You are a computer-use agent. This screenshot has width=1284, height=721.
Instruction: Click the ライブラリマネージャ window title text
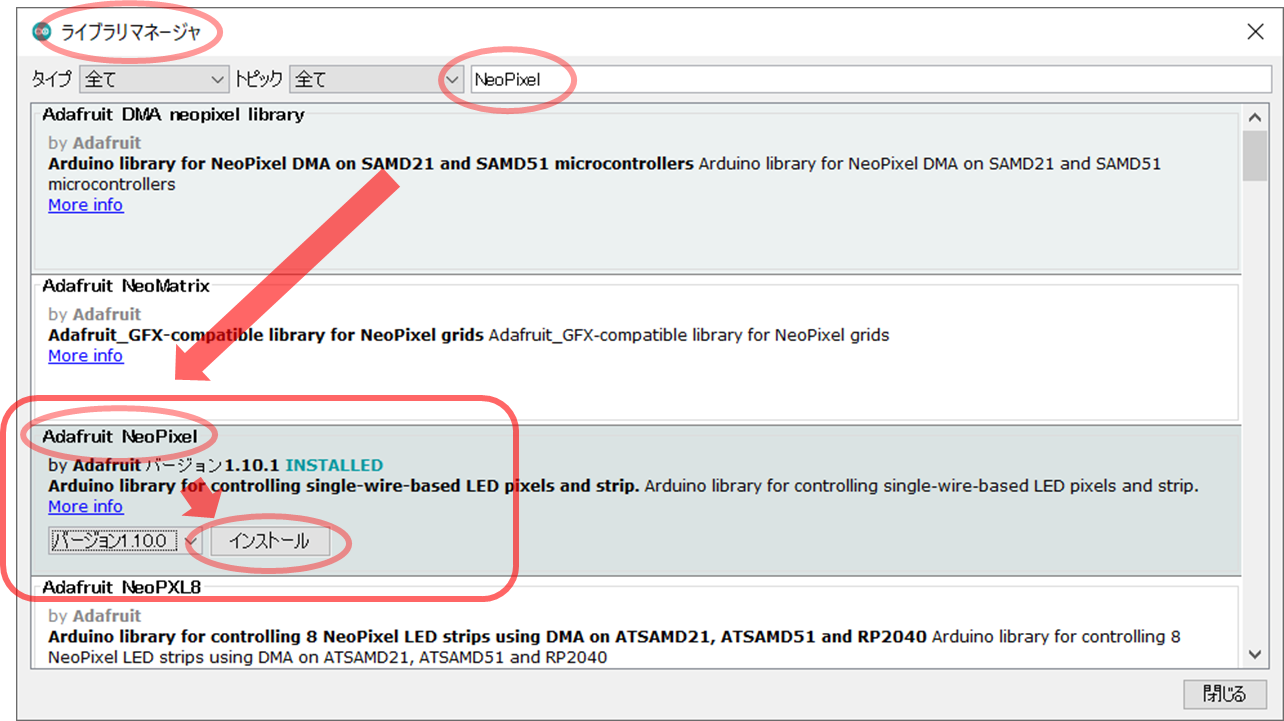point(131,32)
